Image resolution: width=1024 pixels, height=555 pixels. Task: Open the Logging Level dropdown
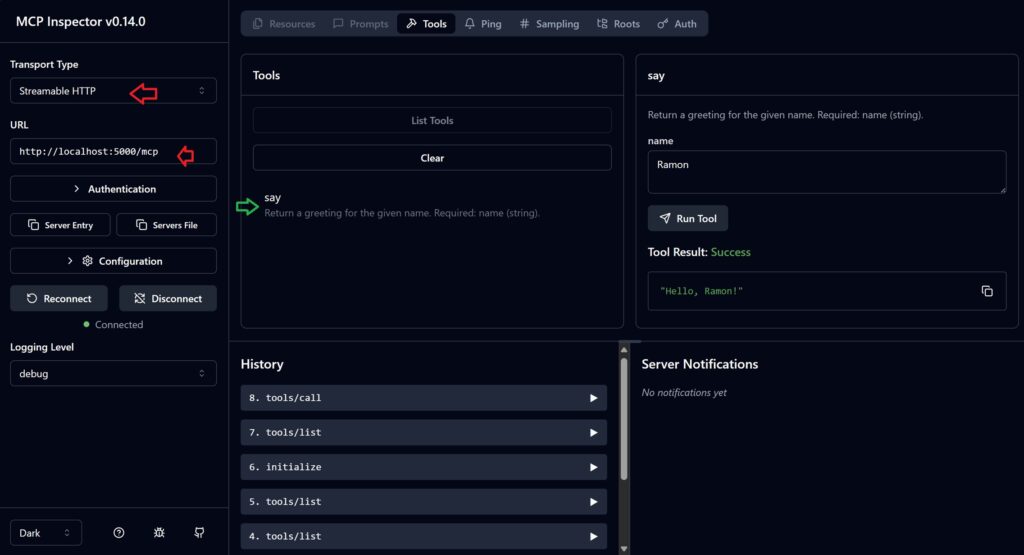113,373
